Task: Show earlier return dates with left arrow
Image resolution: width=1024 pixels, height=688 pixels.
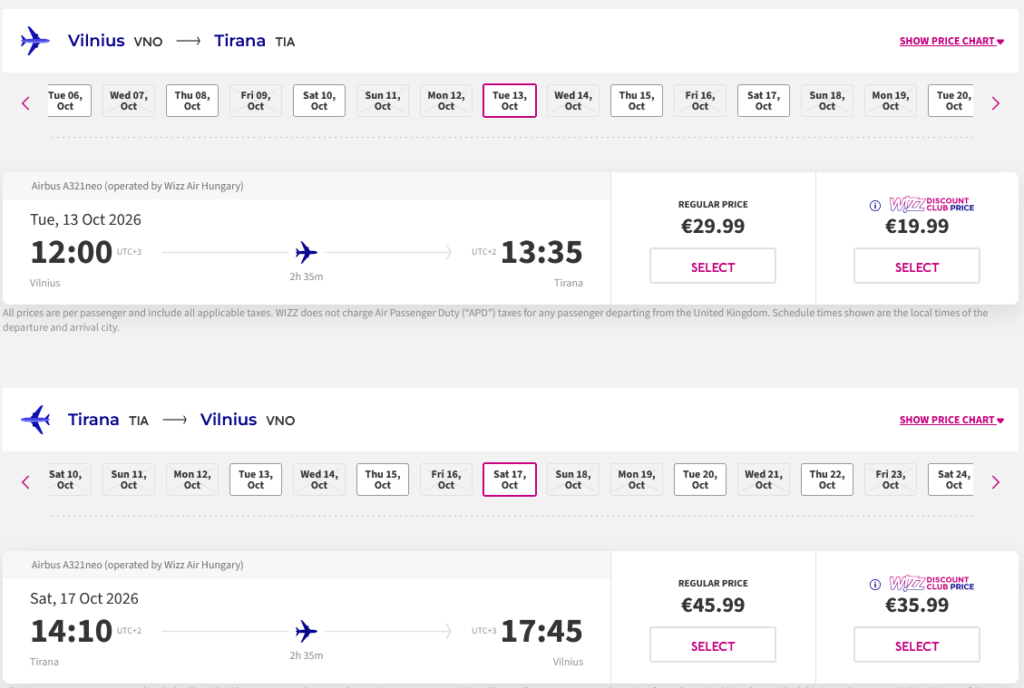Action: tap(26, 482)
